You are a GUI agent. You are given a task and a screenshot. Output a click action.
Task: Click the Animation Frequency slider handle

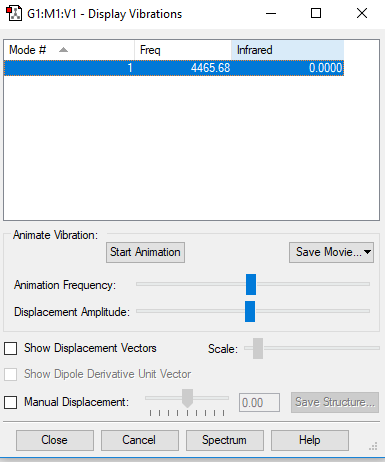coord(251,284)
